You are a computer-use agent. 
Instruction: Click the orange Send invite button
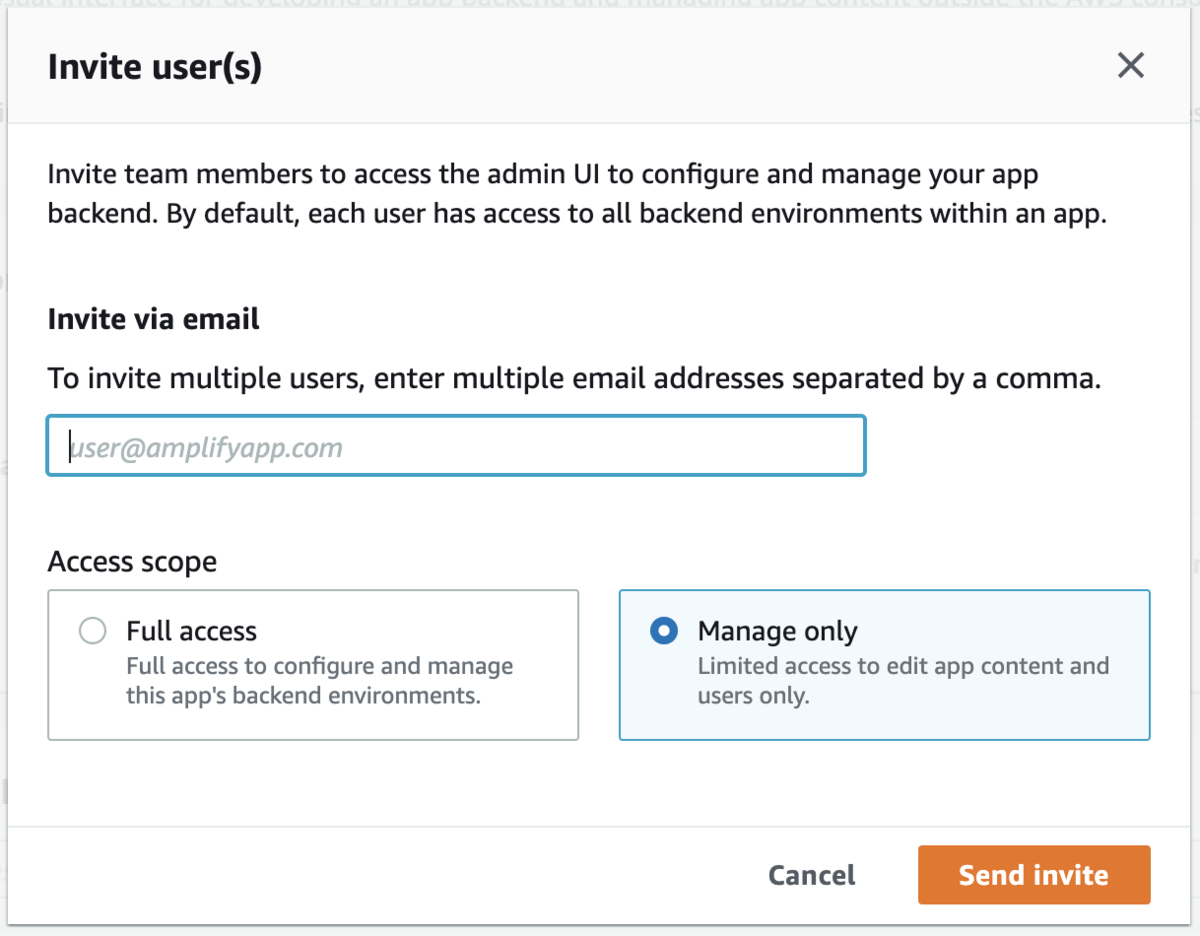pyautogui.click(x=1033, y=875)
